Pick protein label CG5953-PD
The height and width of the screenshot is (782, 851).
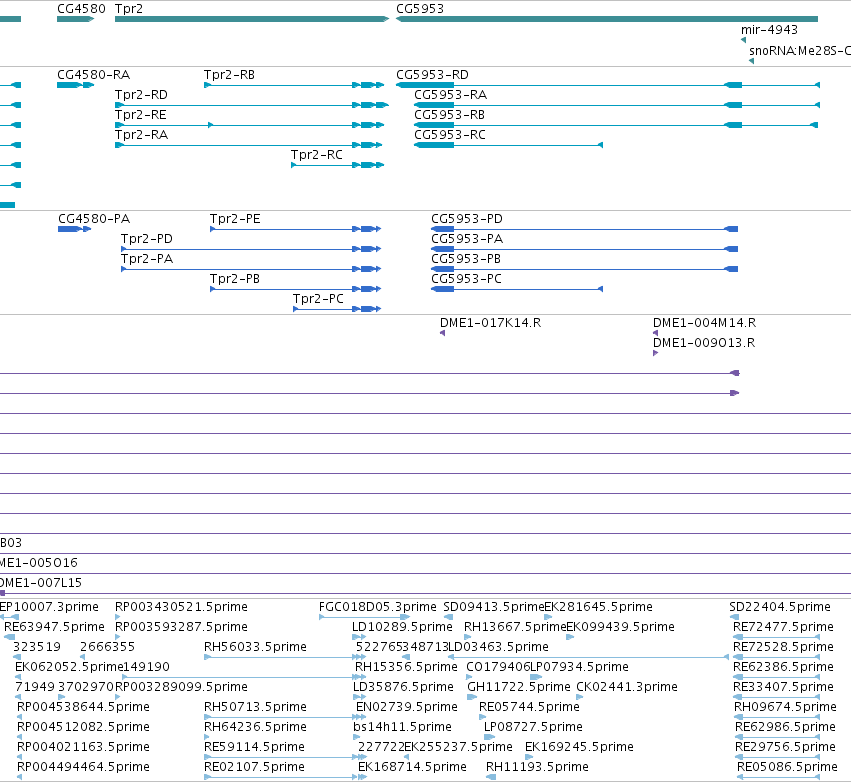(x=467, y=219)
